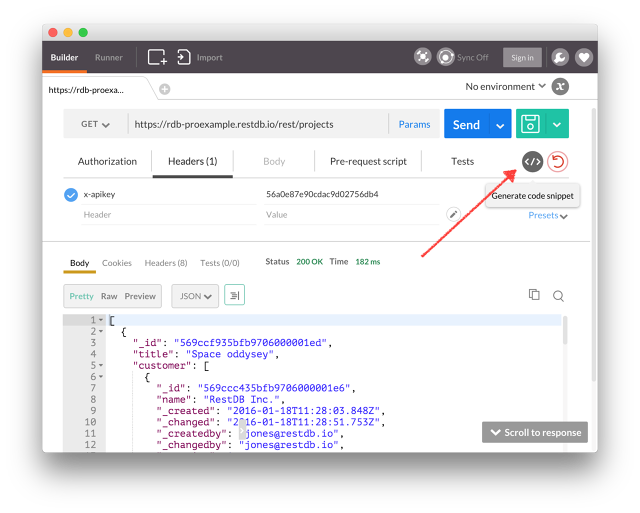Open the Authorization tab

click(x=107, y=162)
